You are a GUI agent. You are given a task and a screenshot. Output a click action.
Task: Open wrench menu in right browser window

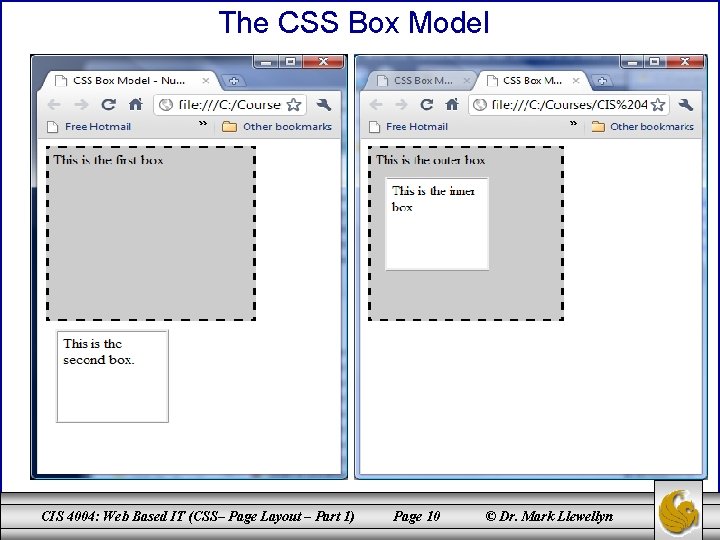[x=686, y=105]
